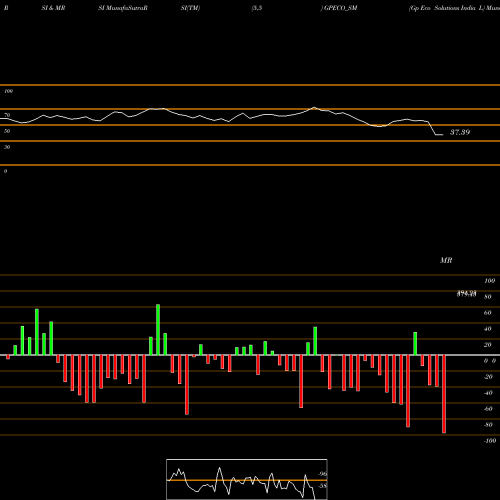This screenshot has height=500, width=500.
Task: Click the MR axis label -100
Action: (490, 441)
